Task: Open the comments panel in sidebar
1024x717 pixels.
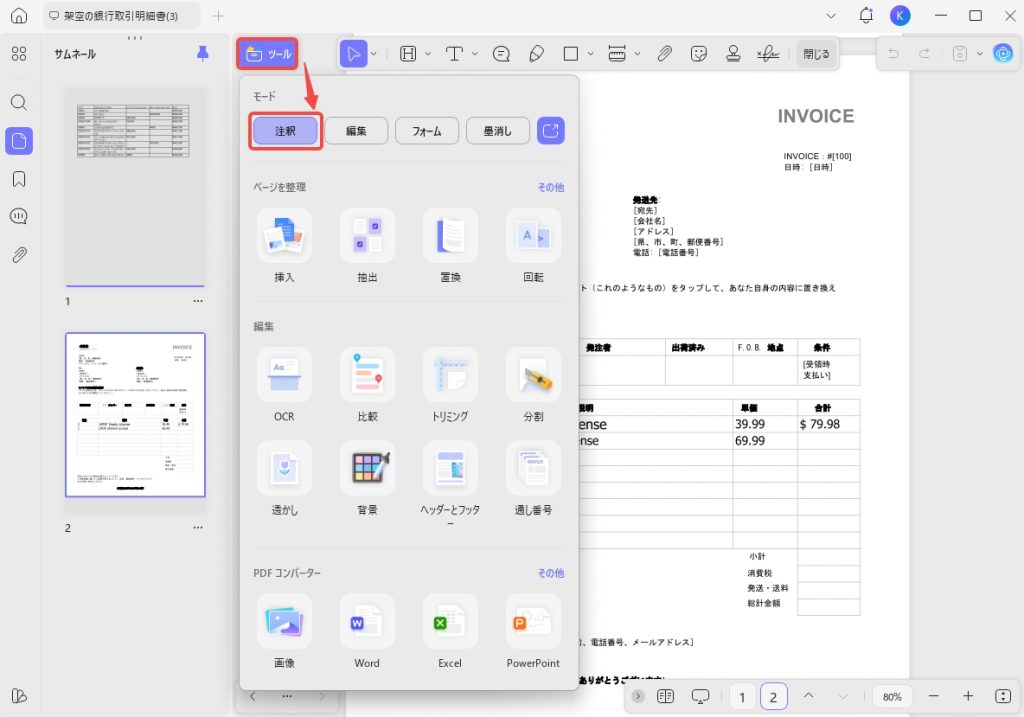Action: [19, 216]
